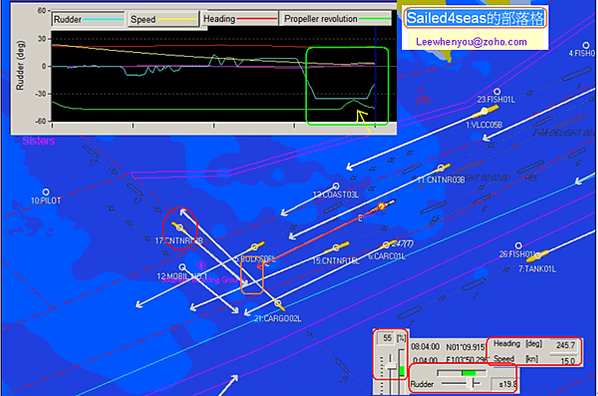
Task: Toggle the Rudder curve in graph legend
Action: (x=88, y=19)
